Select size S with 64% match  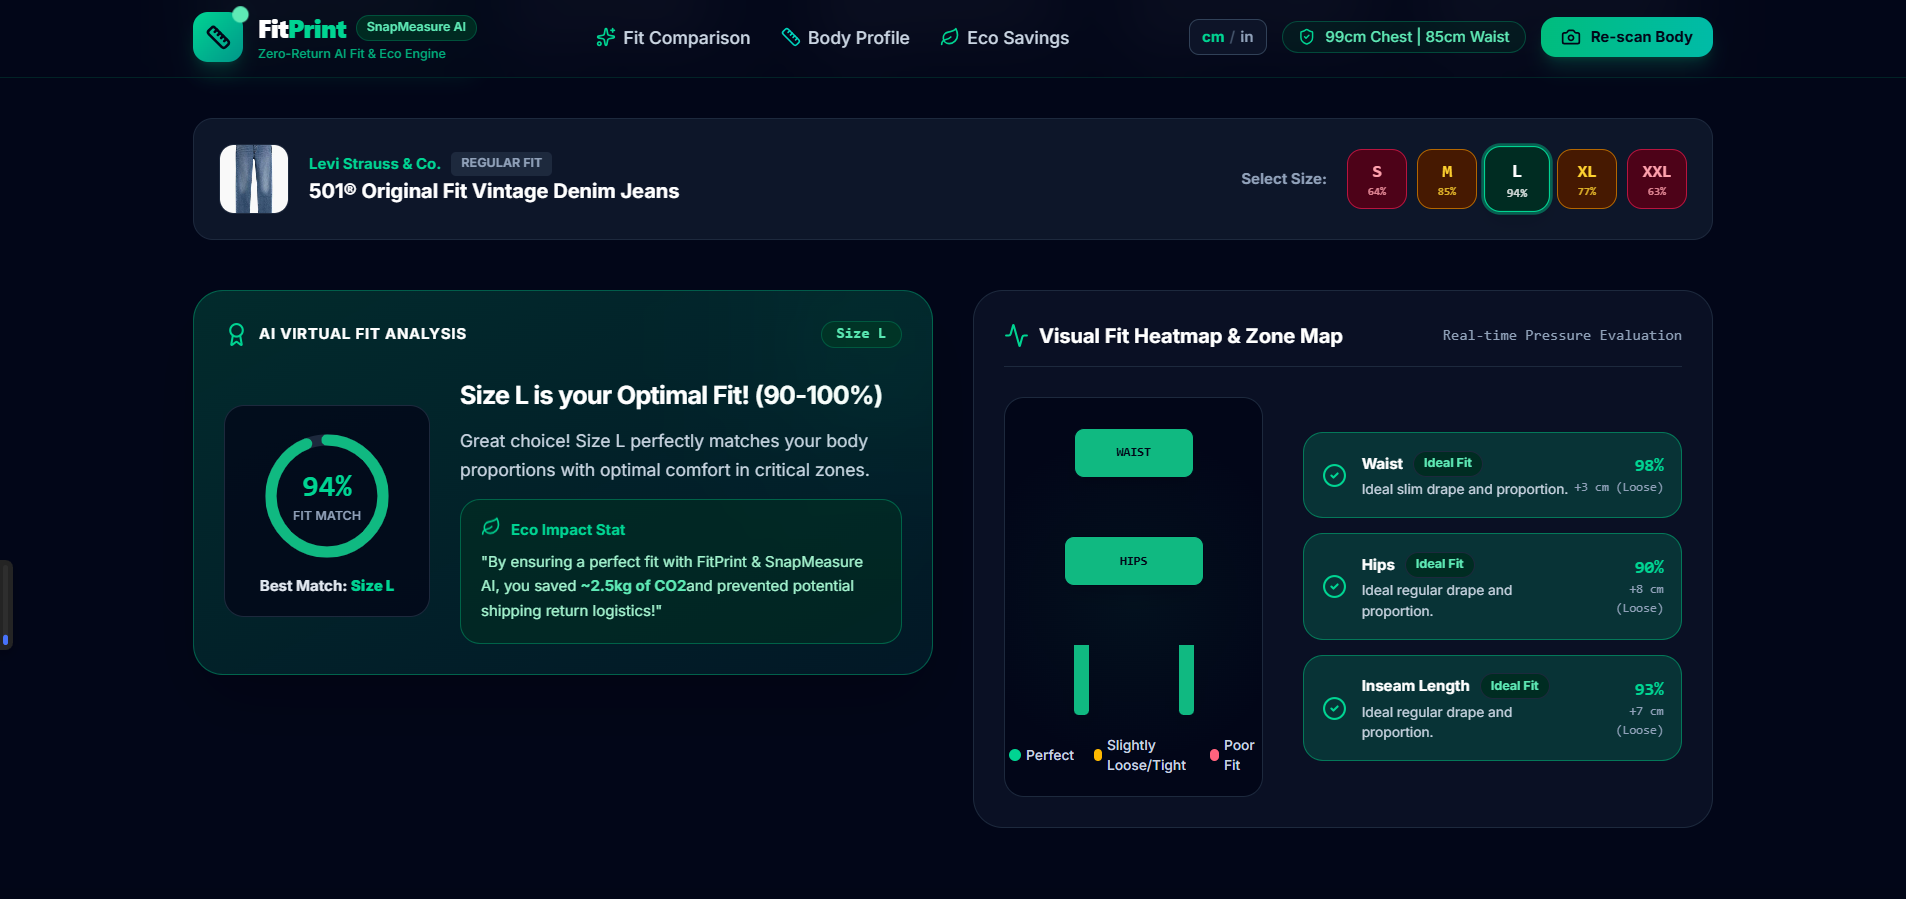[x=1377, y=179]
